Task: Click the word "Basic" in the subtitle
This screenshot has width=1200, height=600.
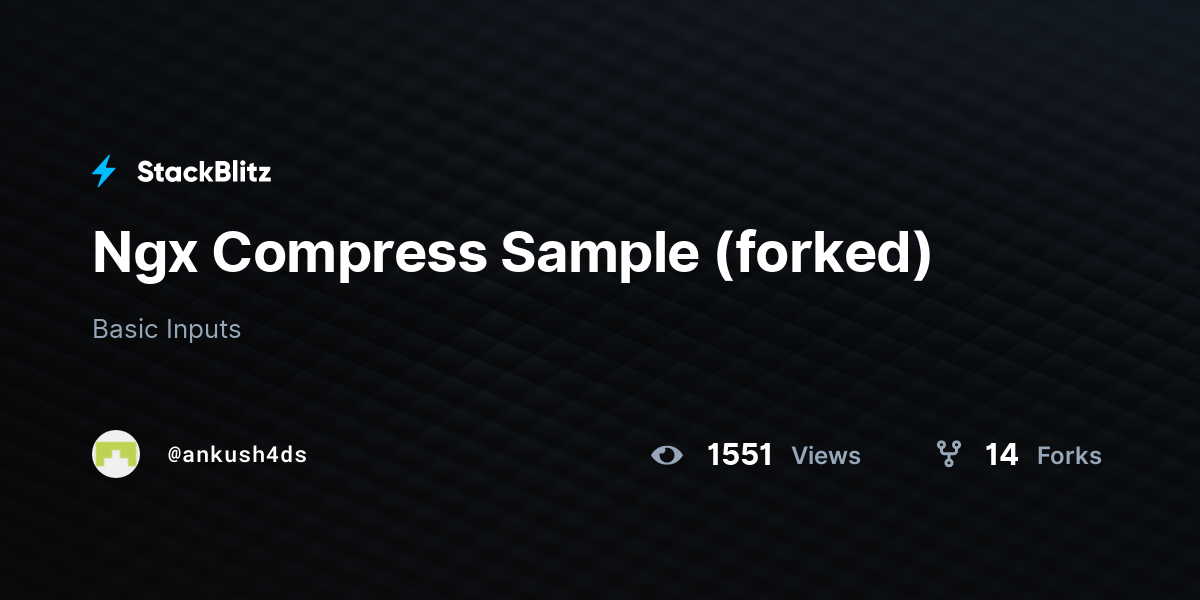Action: pyautogui.click(x=126, y=329)
